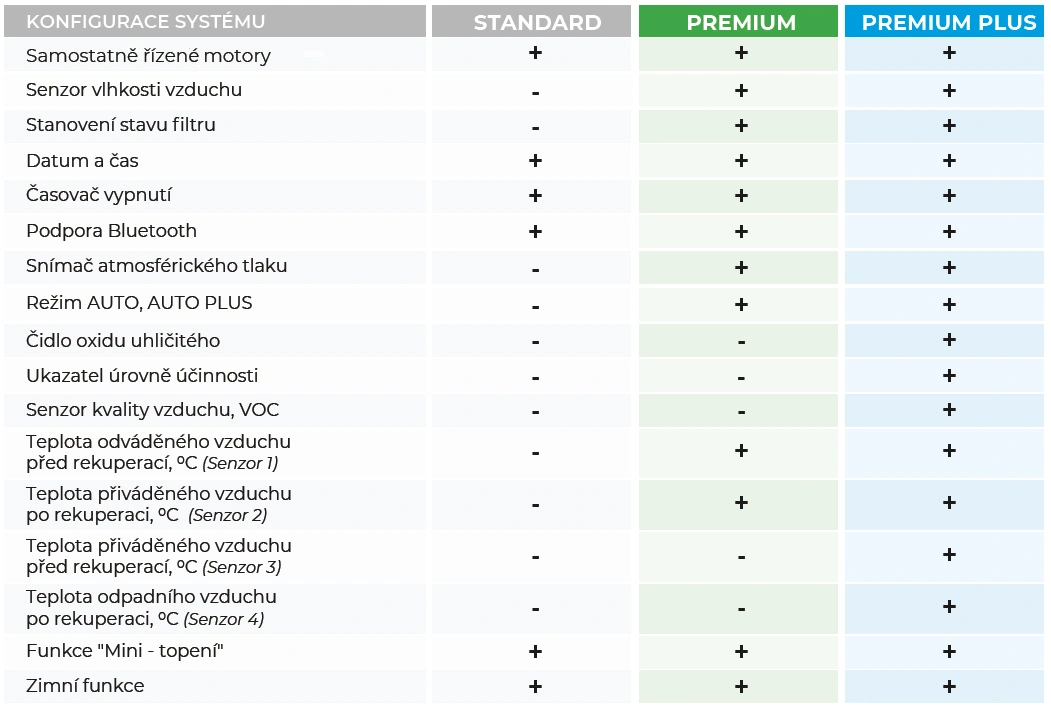
Task: Click Premium minus mark in Senzor 3 row
Action: [x=741, y=556]
